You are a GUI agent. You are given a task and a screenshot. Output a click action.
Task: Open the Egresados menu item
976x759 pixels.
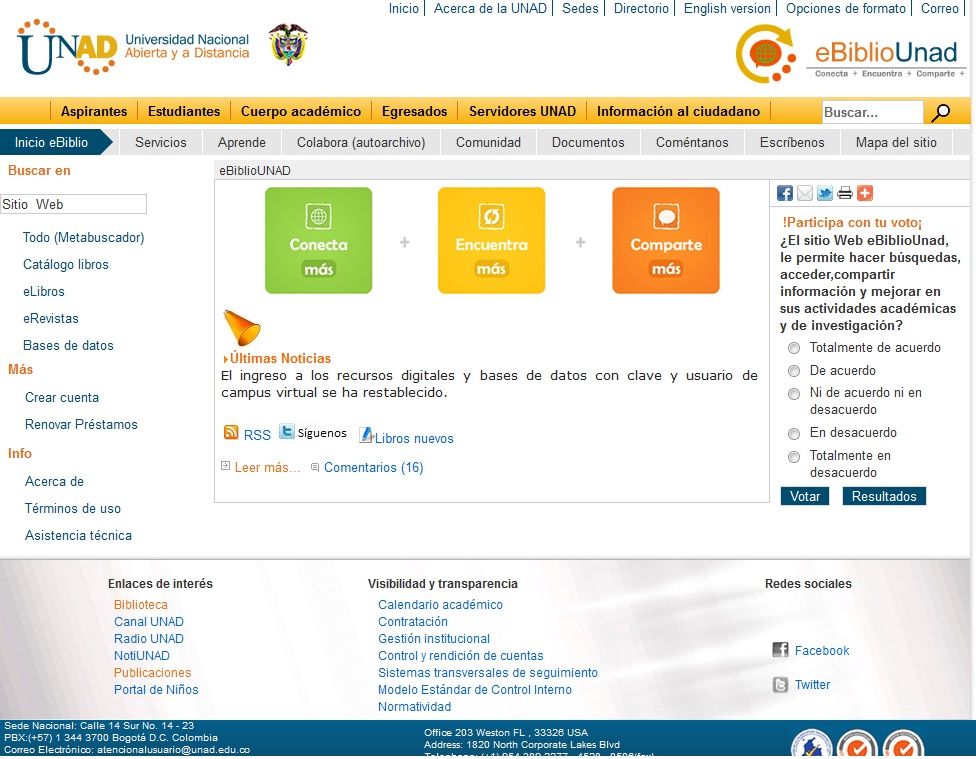pyautogui.click(x=414, y=111)
